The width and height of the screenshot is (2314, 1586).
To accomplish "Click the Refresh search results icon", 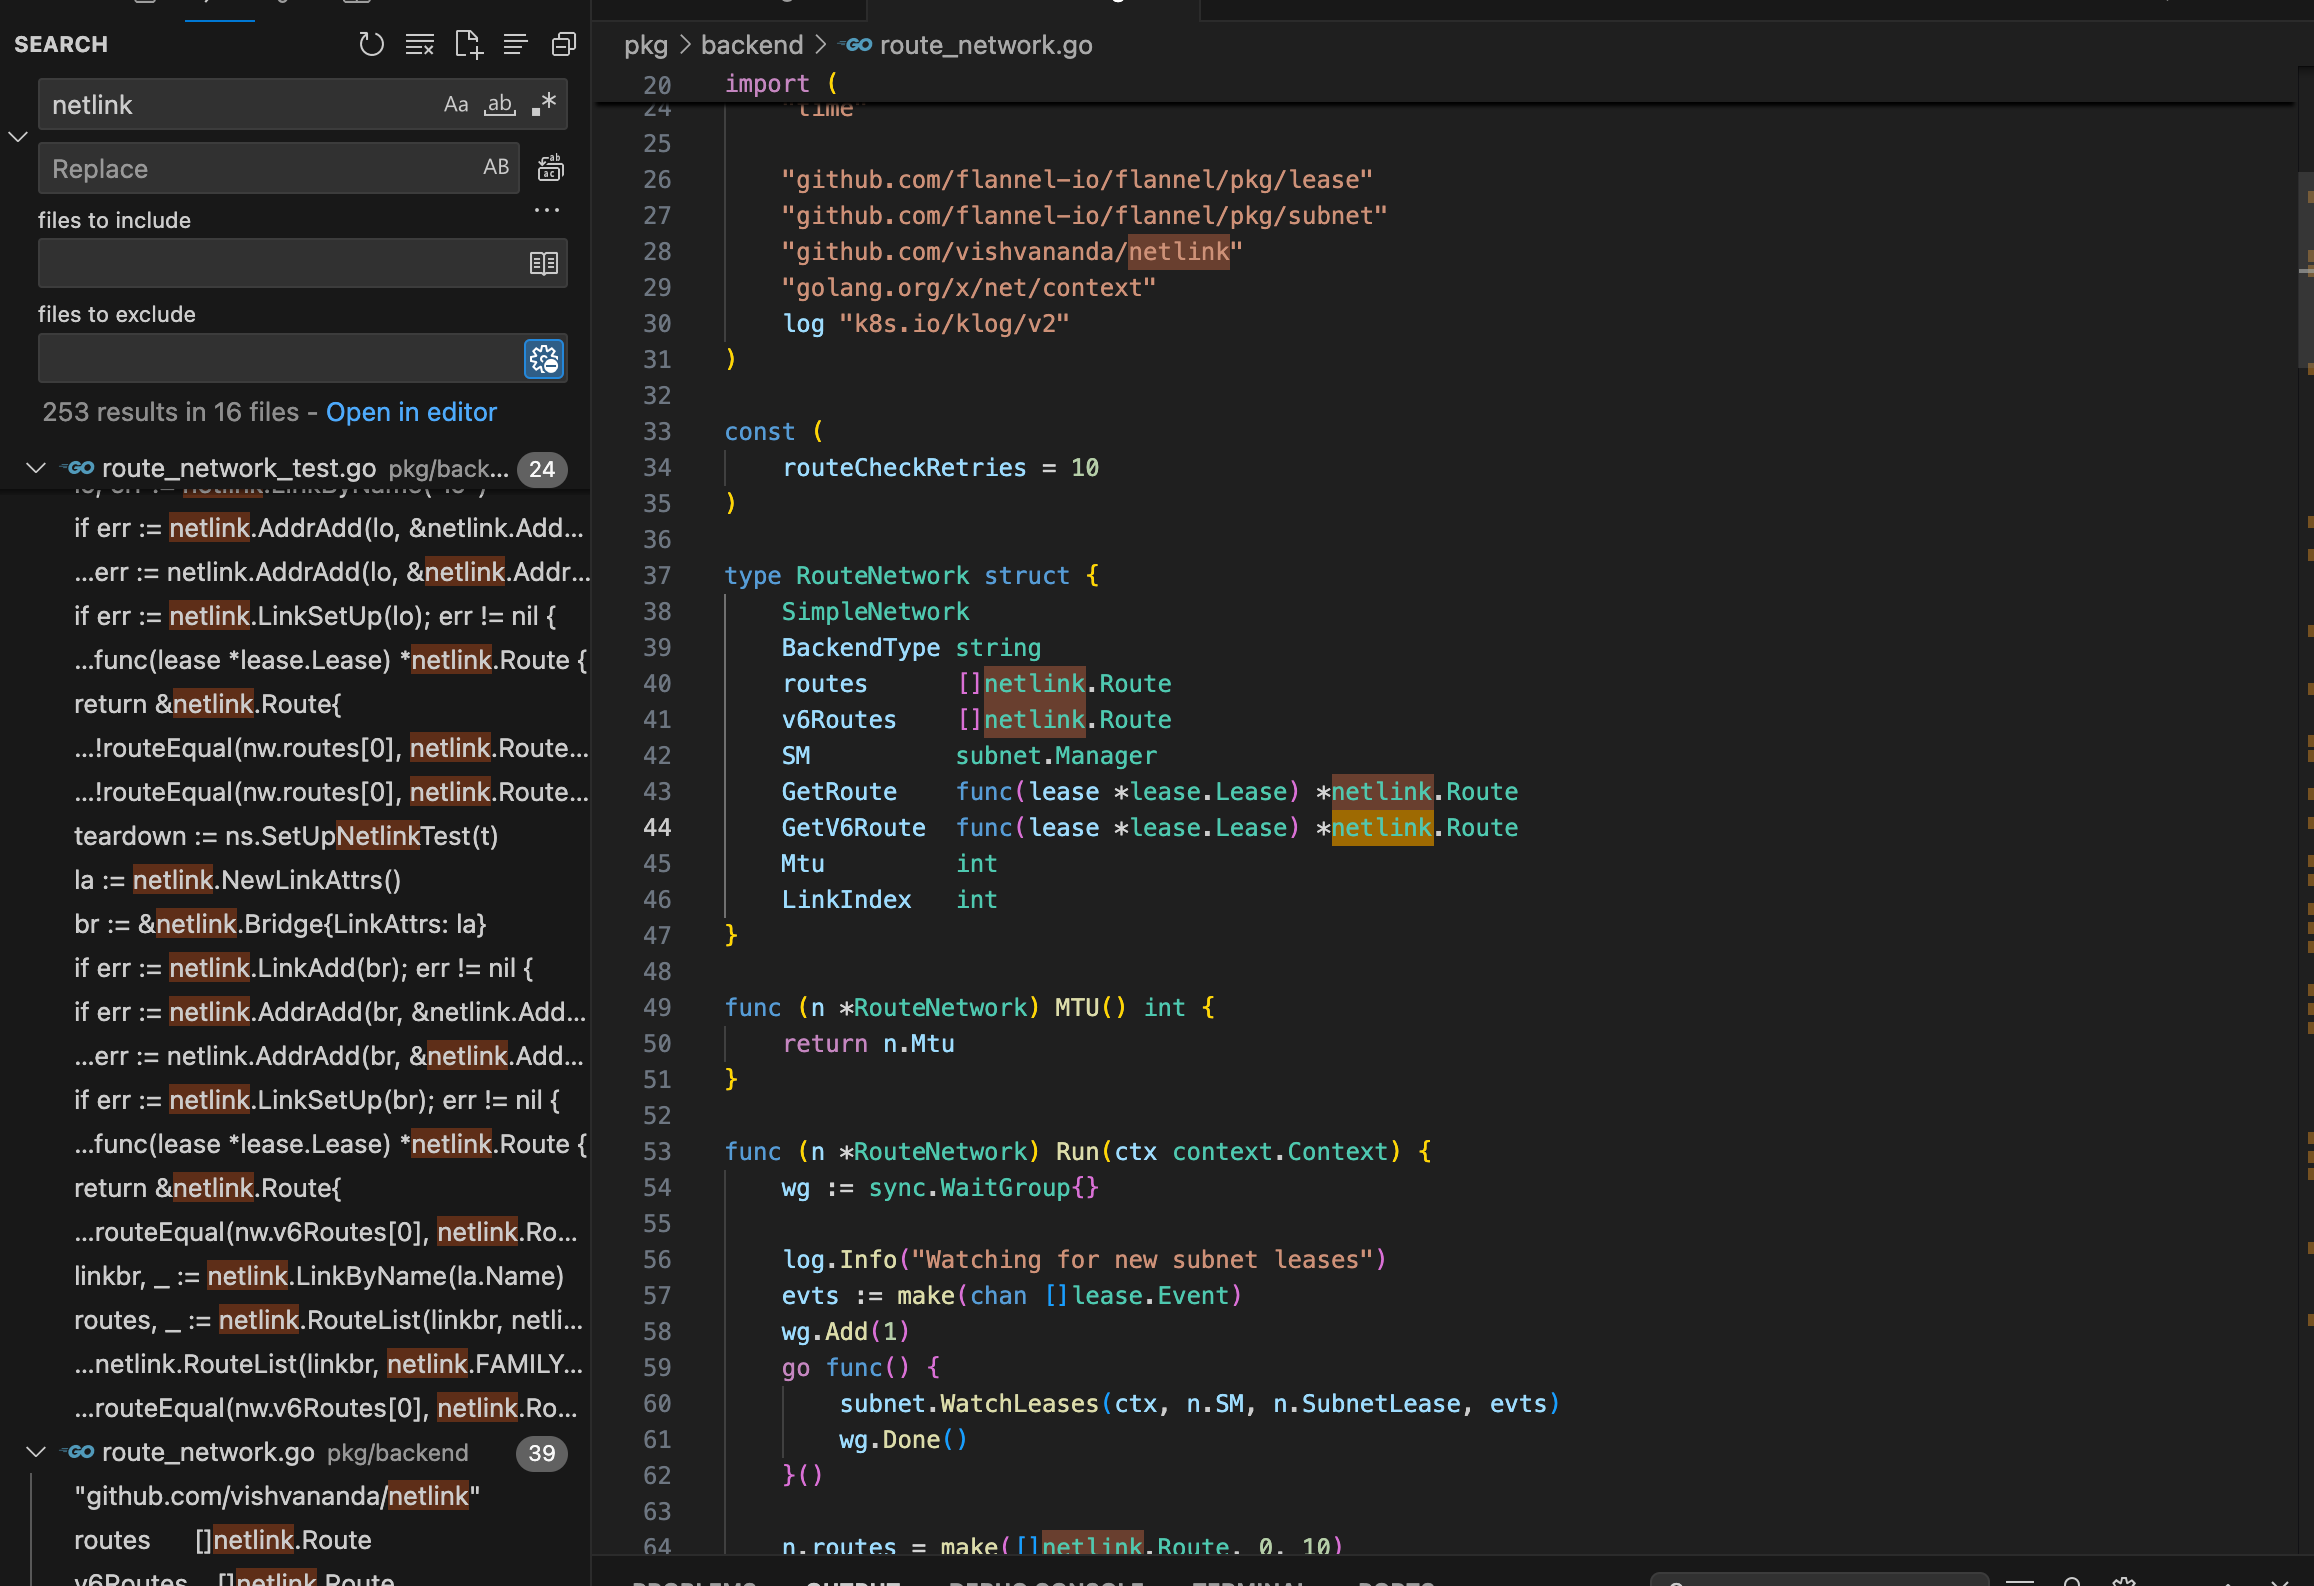I will click(371, 44).
